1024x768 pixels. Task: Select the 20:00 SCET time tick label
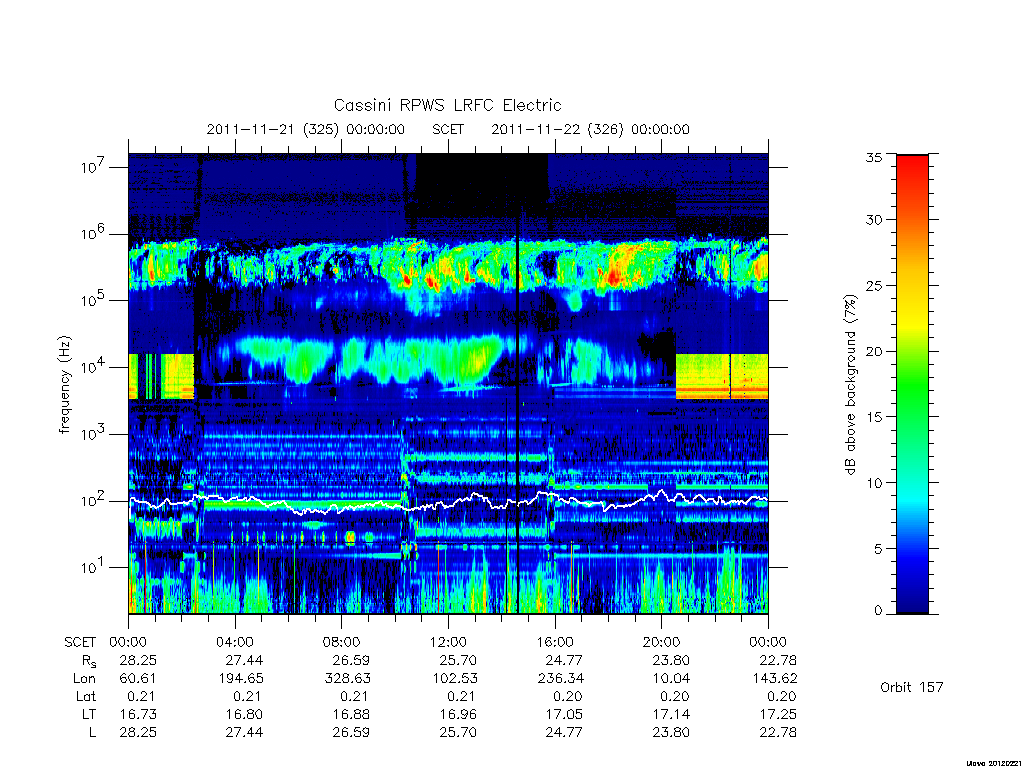(661, 642)
